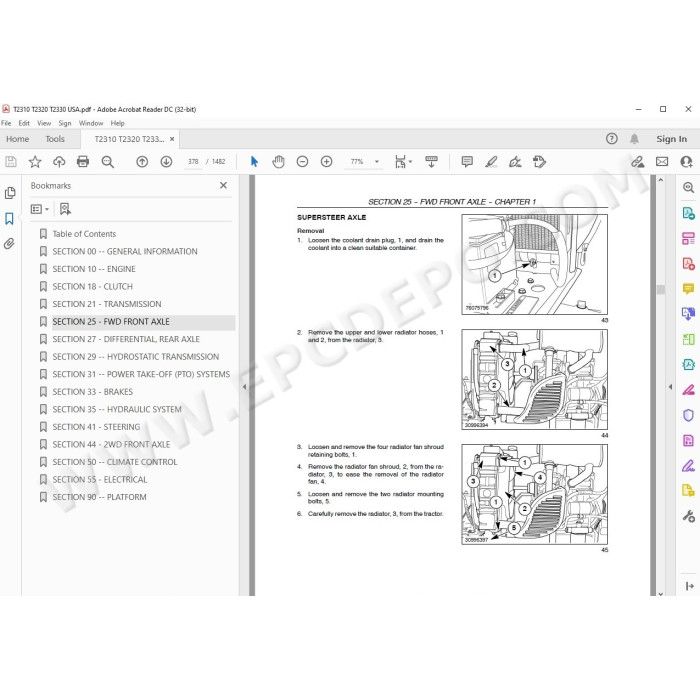
Task: Open the Help question mark icon
Action: tap(612, 139)
